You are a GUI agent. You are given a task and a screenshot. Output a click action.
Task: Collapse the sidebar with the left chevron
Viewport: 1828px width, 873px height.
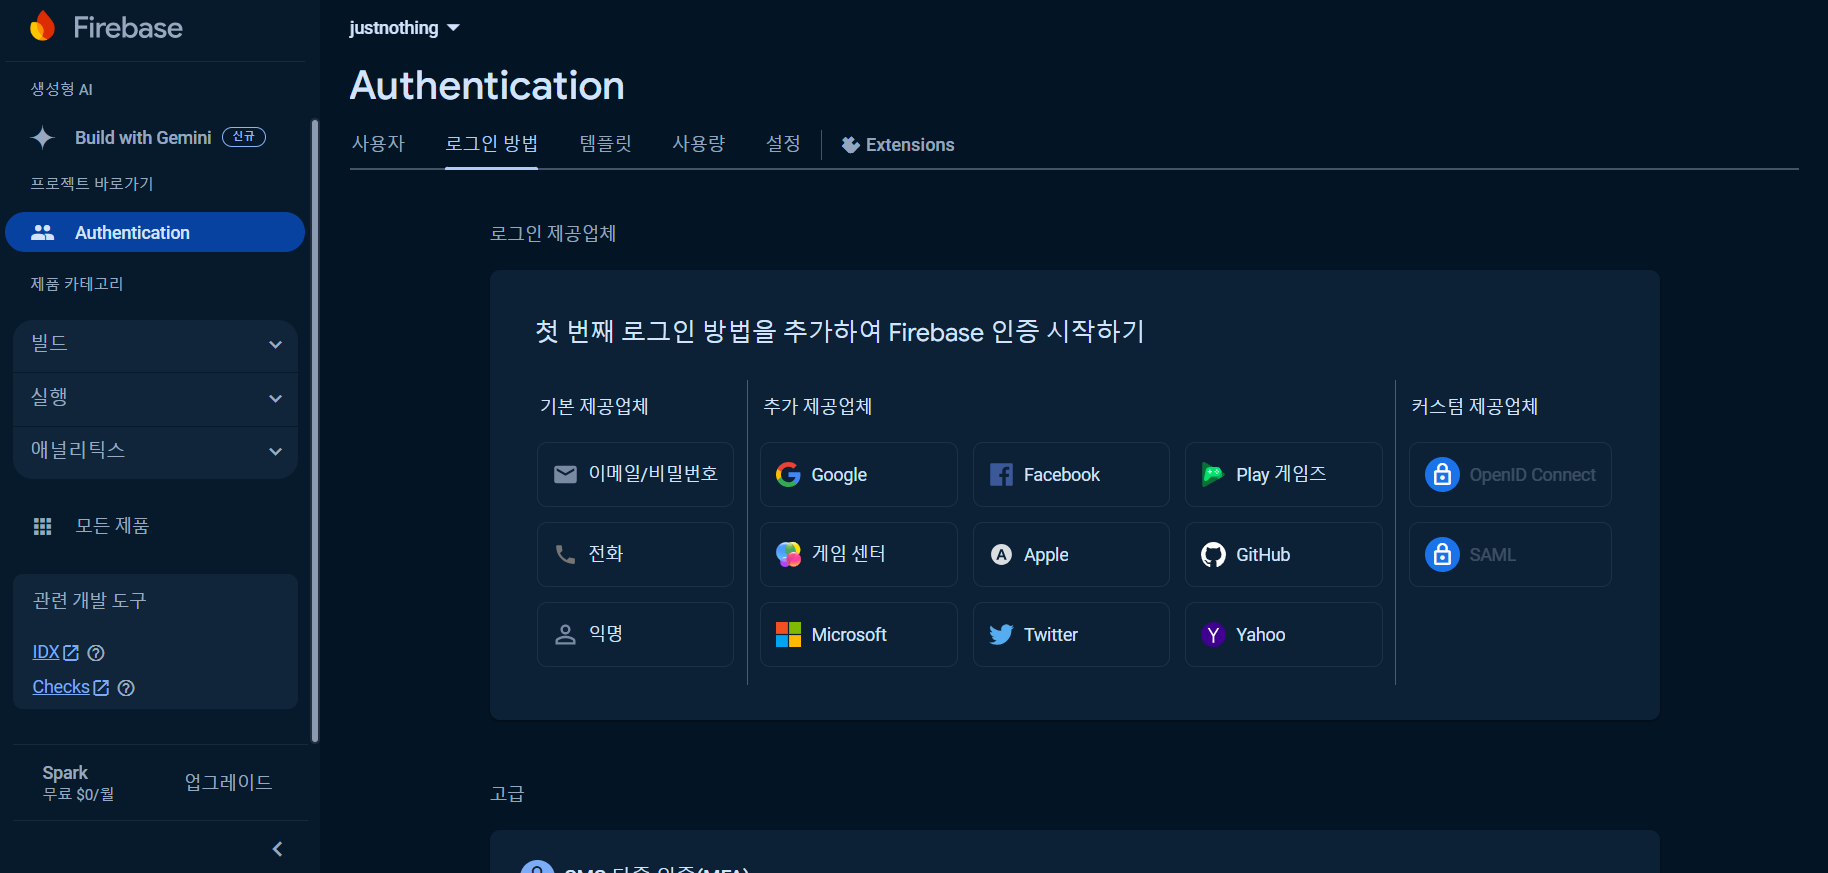(277, 849)
